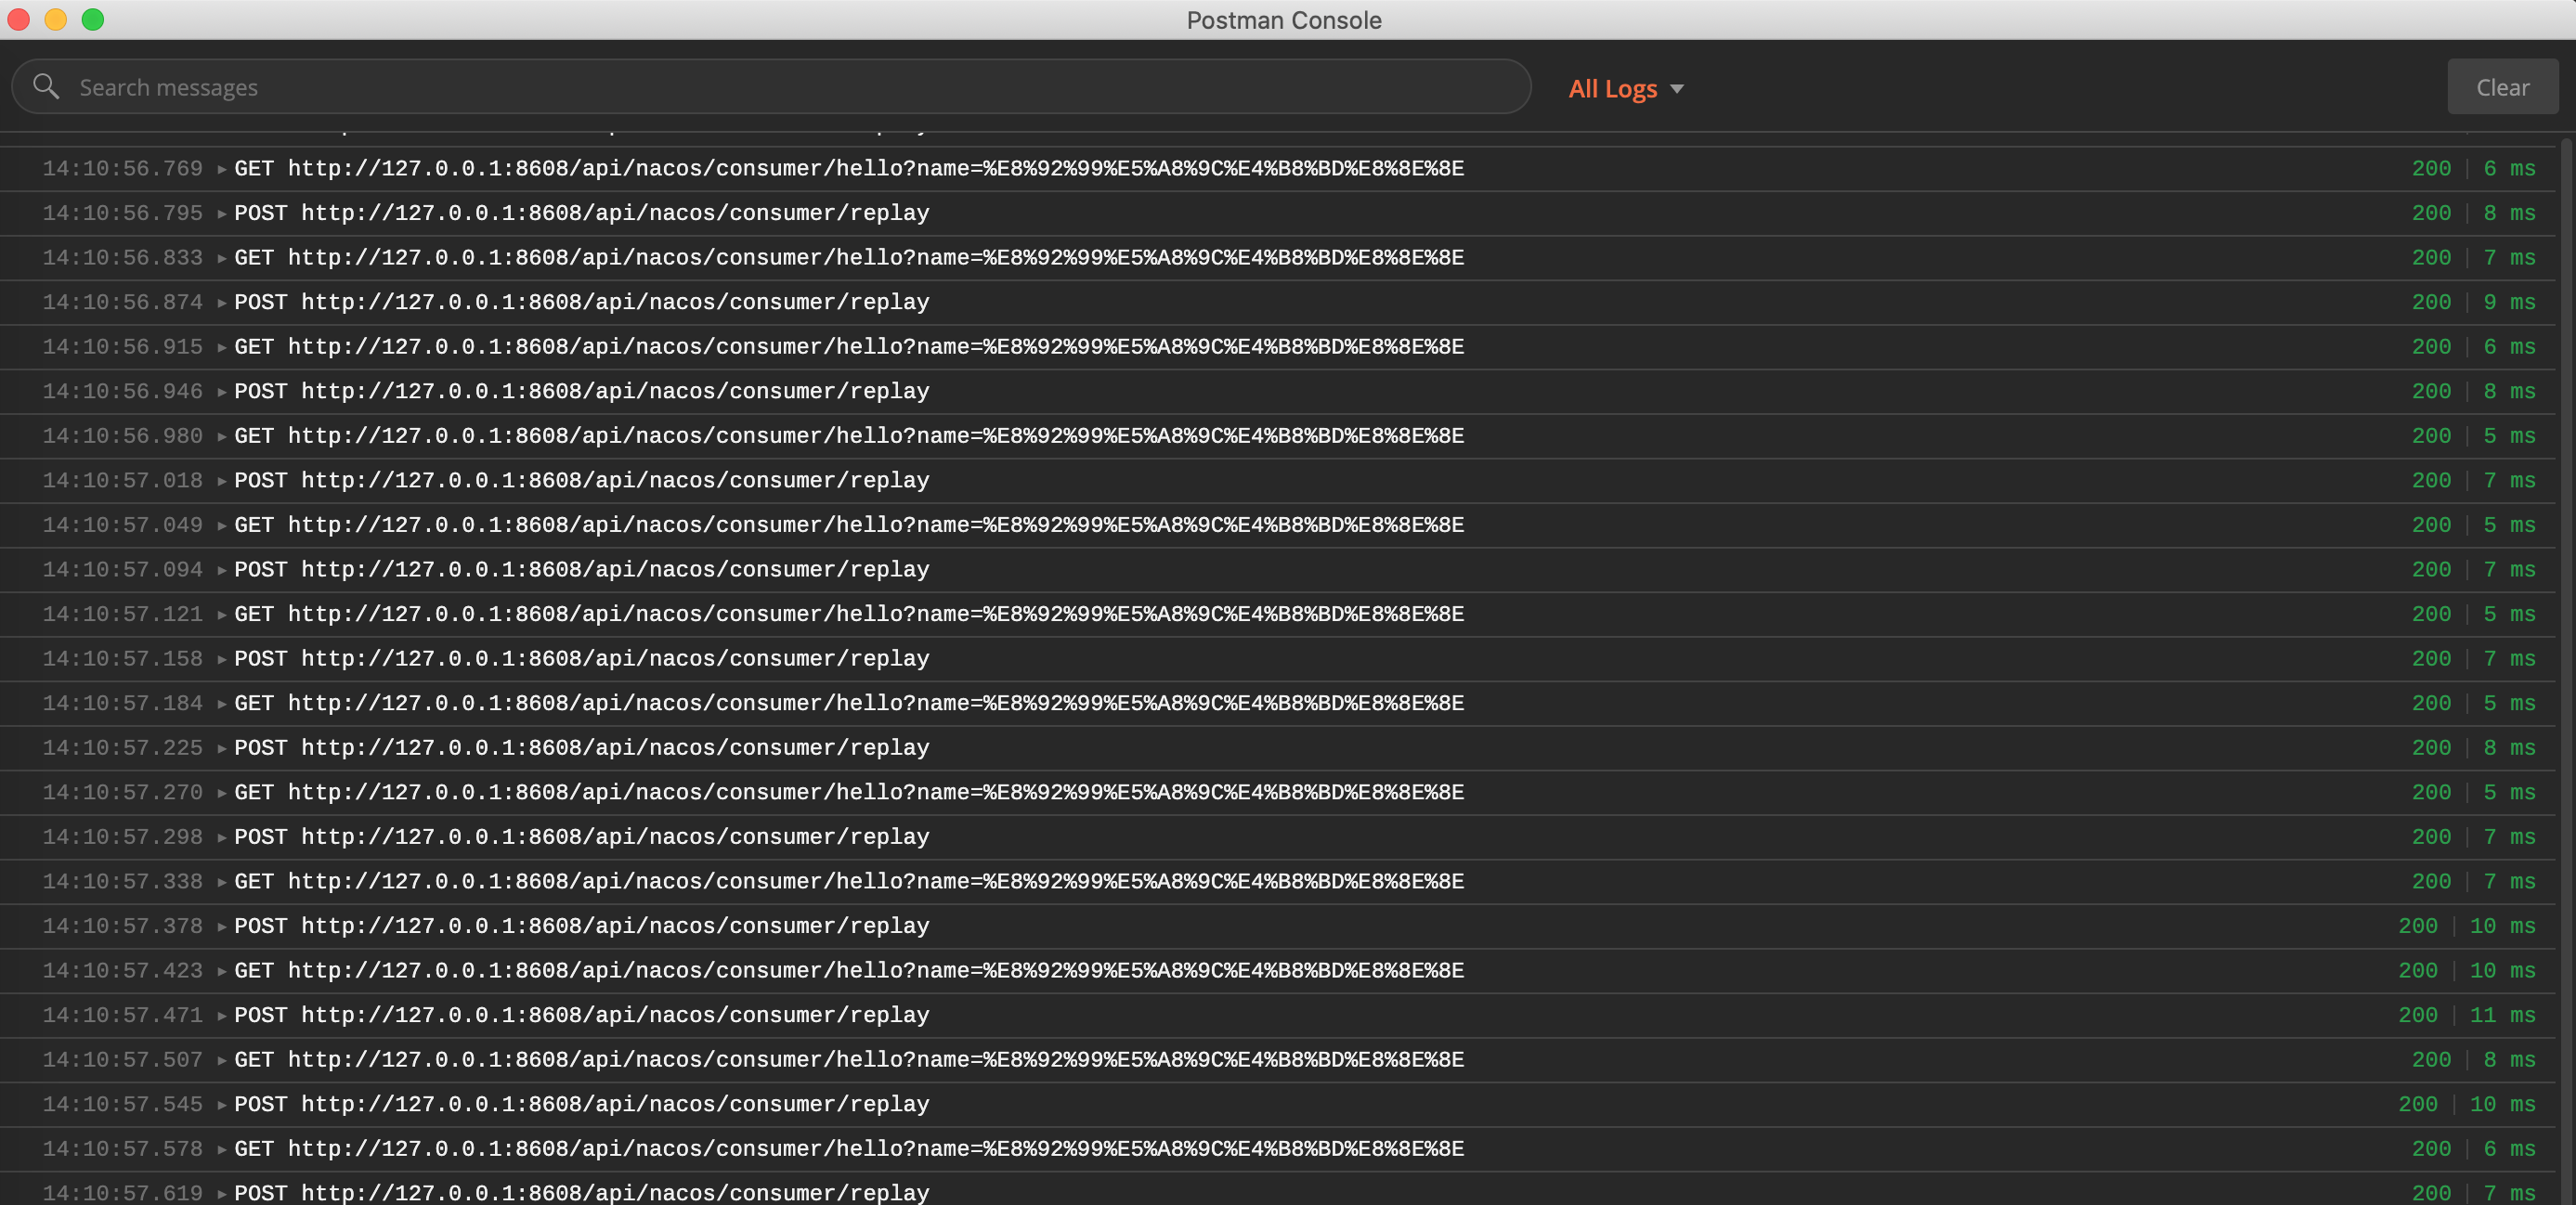Expand the 14:10:56.874 POST log arrow

click(222, 303)
